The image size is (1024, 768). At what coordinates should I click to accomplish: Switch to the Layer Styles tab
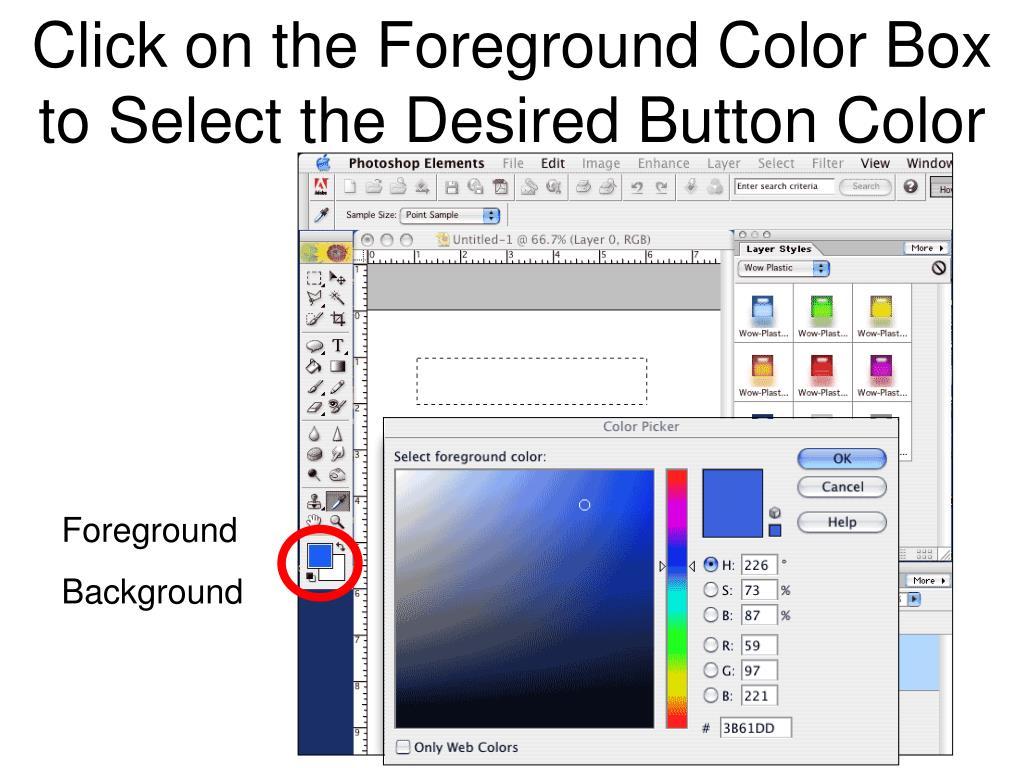(x=778, y=249)
